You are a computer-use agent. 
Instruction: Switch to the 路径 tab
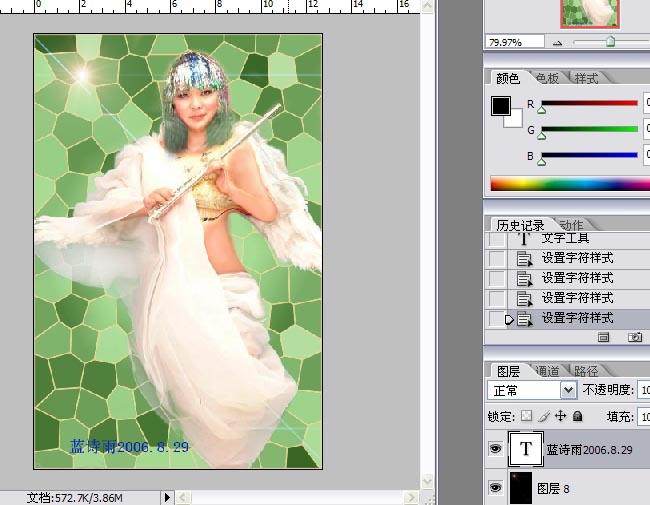click(585, 371)
